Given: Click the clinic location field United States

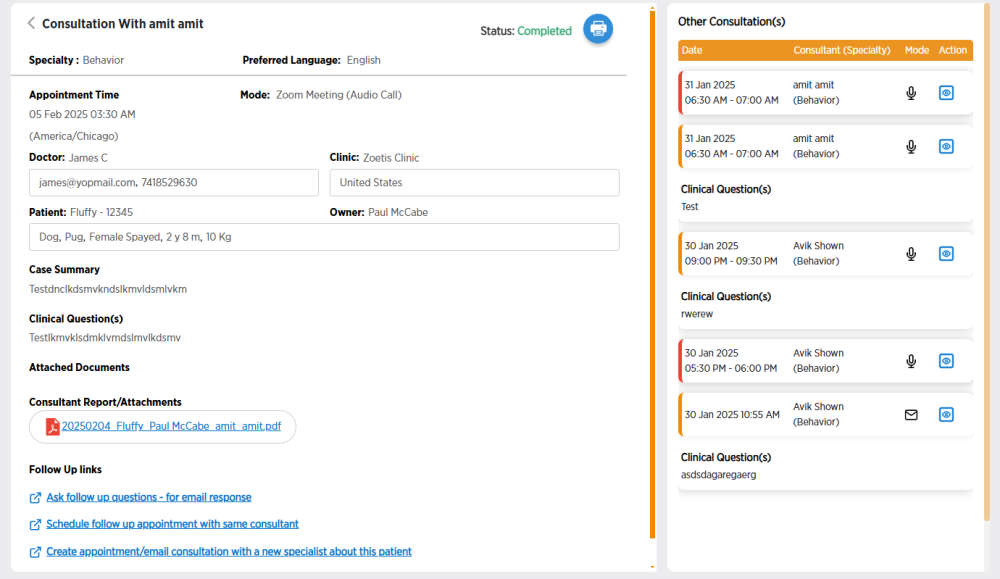Looking at the screenshot, I should point(474,182).
